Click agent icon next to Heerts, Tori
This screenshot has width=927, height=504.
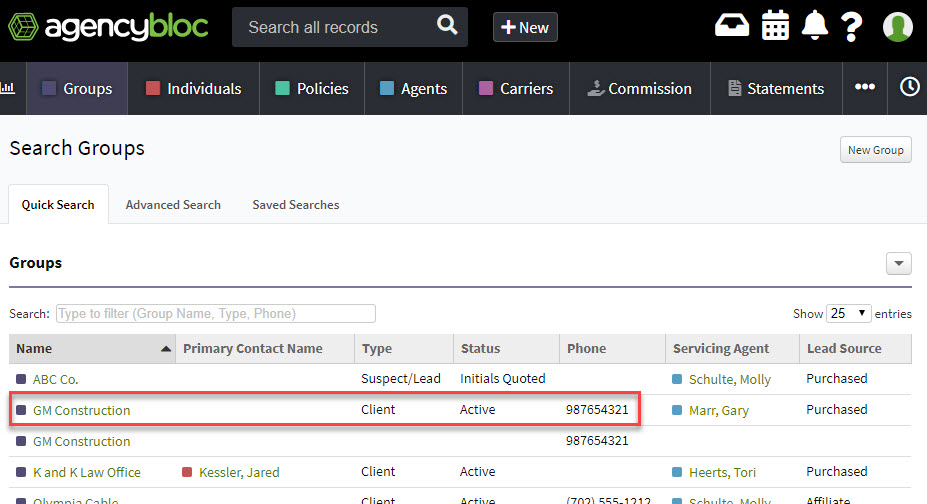tap(678, 472)
